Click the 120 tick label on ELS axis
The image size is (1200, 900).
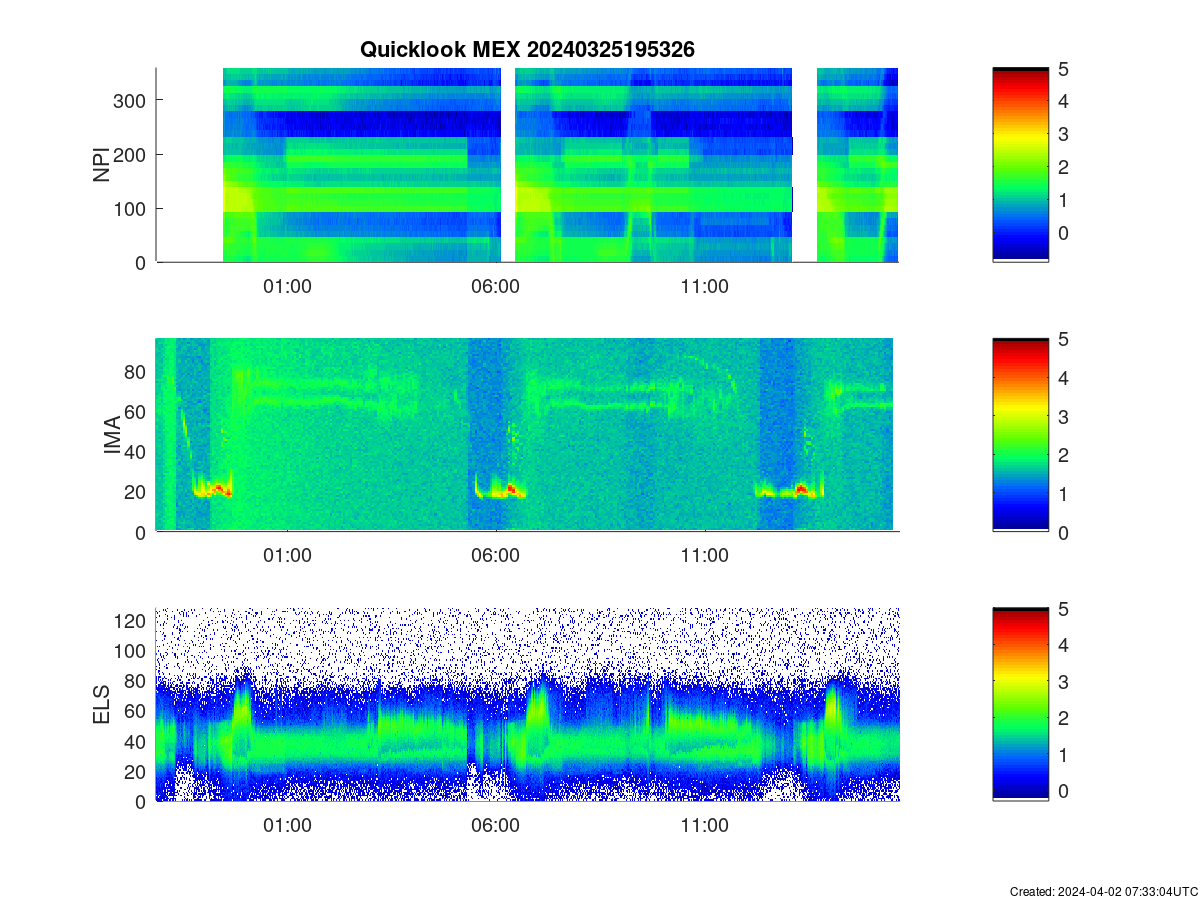point(131,621)
